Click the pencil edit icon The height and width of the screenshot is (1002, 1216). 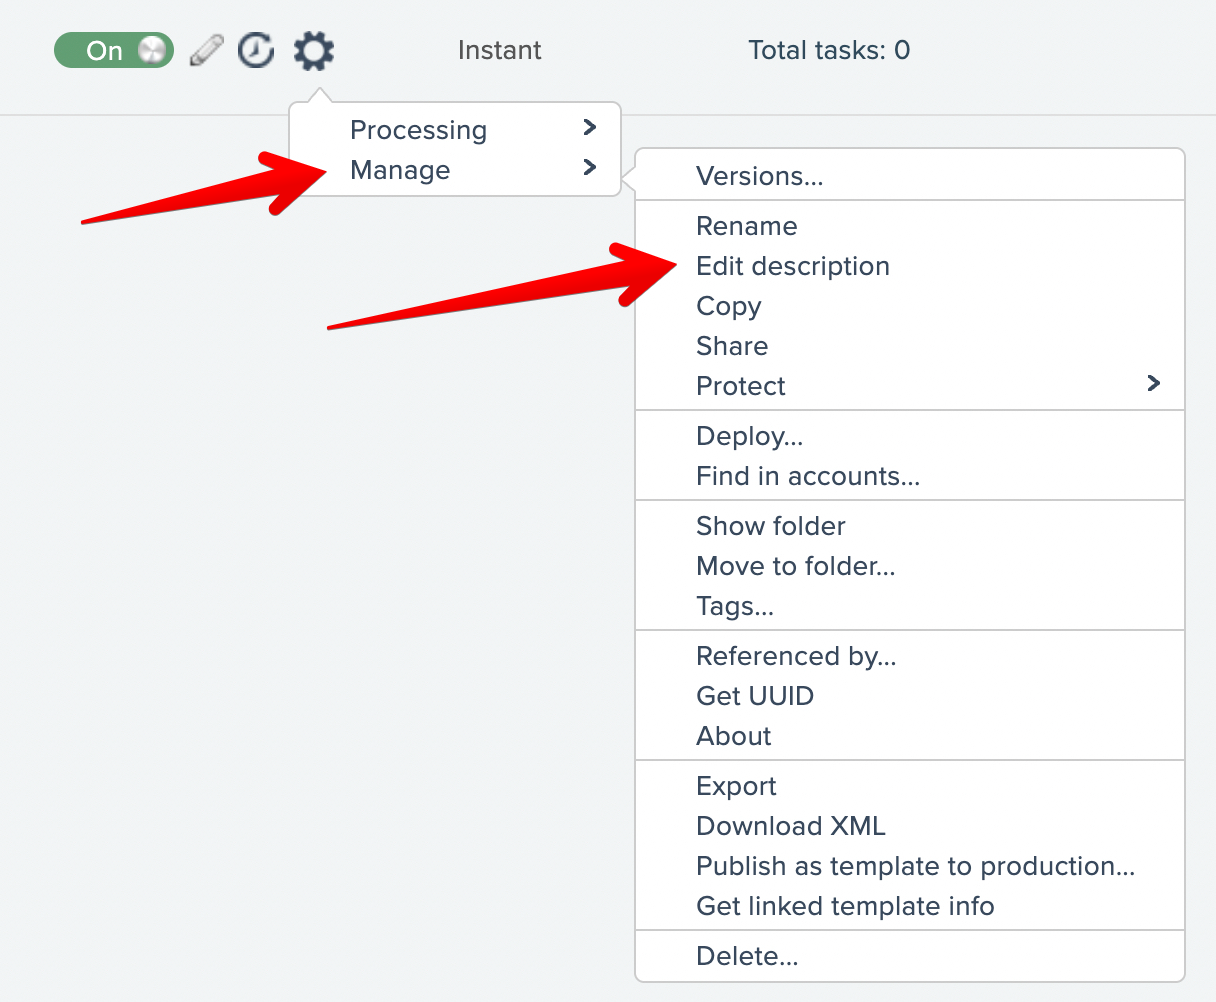[x=206, y=50]
